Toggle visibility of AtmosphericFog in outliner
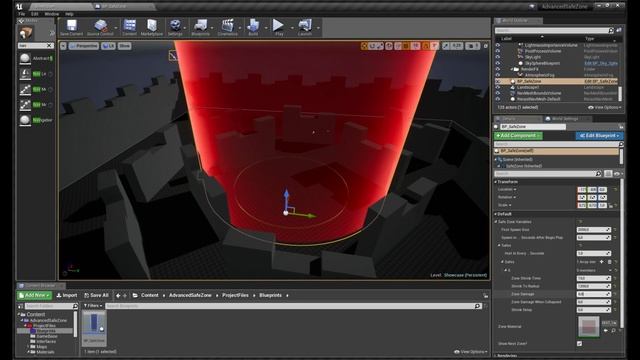The image size is (640, 360). 498,75
